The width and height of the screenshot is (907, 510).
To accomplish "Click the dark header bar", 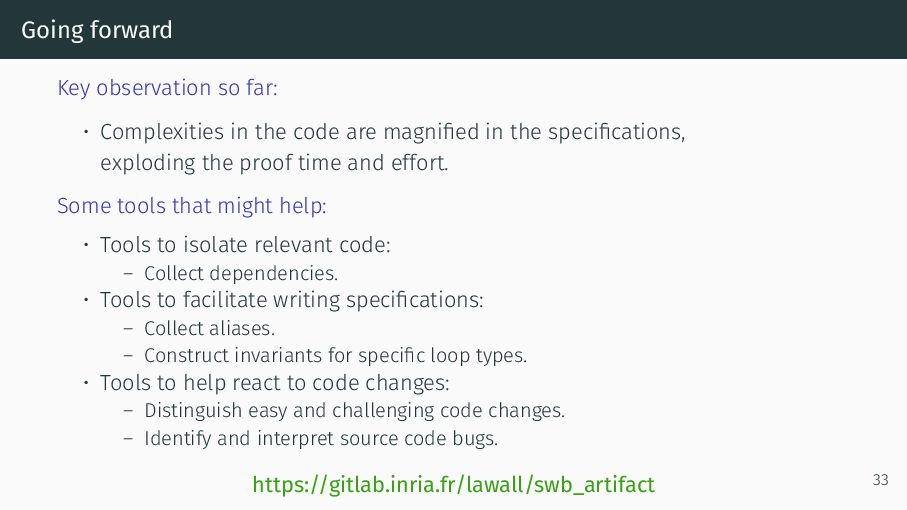I will 454,29.
